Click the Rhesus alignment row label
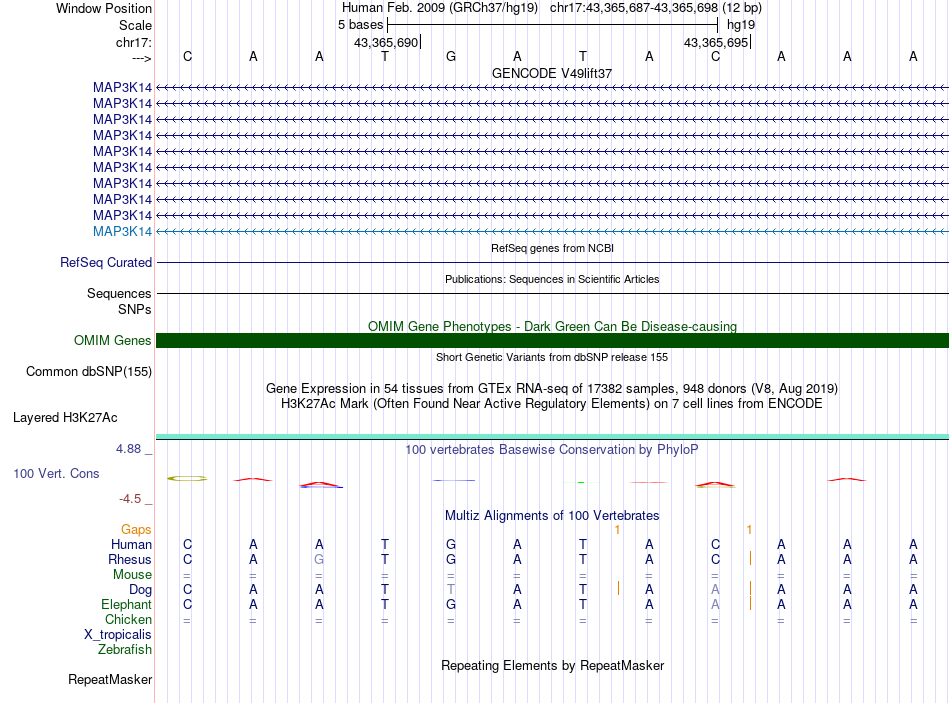This screenshot has width=950, height=703. pyautogui.click(x=130, y=559)
